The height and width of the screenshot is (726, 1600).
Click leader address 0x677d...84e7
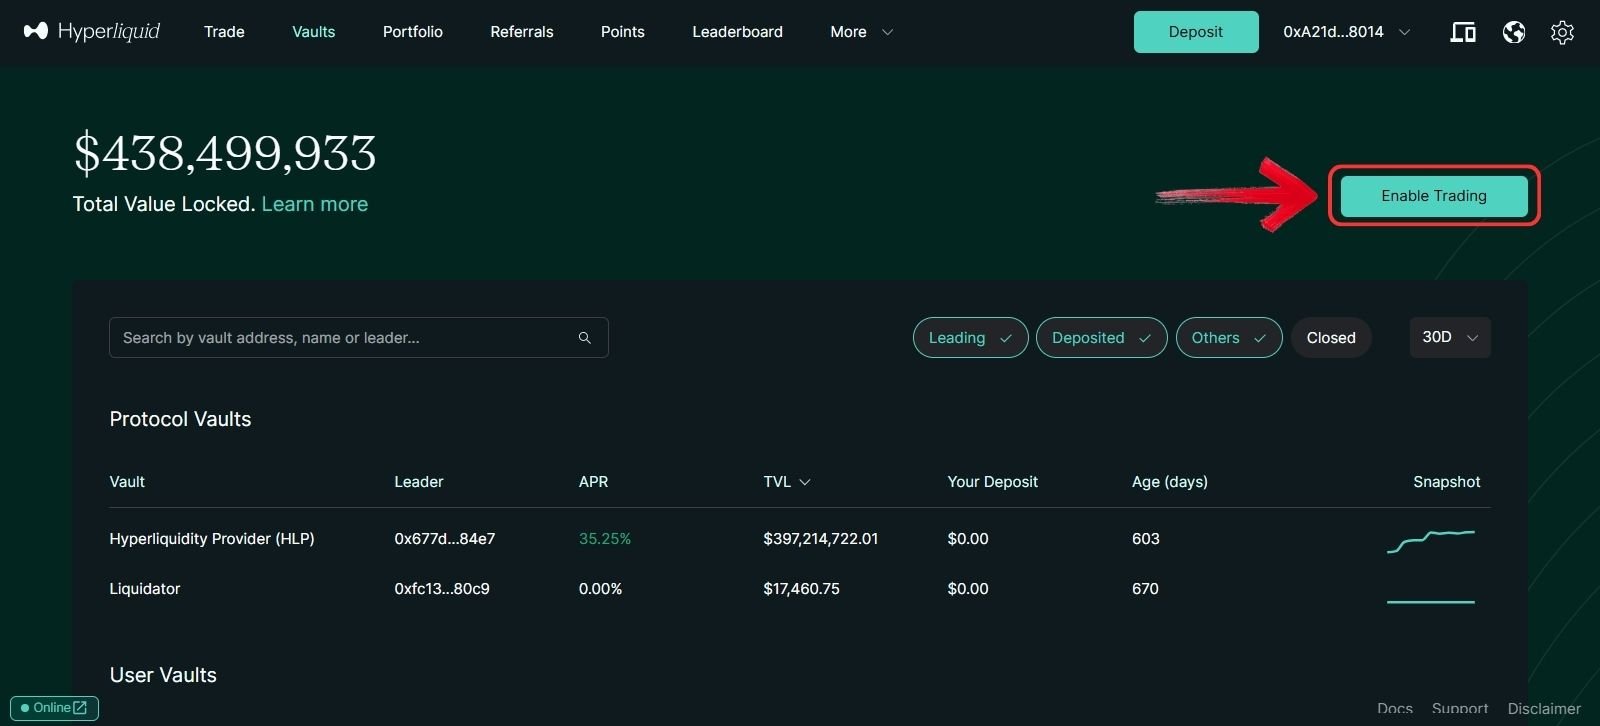pos(445,539)
